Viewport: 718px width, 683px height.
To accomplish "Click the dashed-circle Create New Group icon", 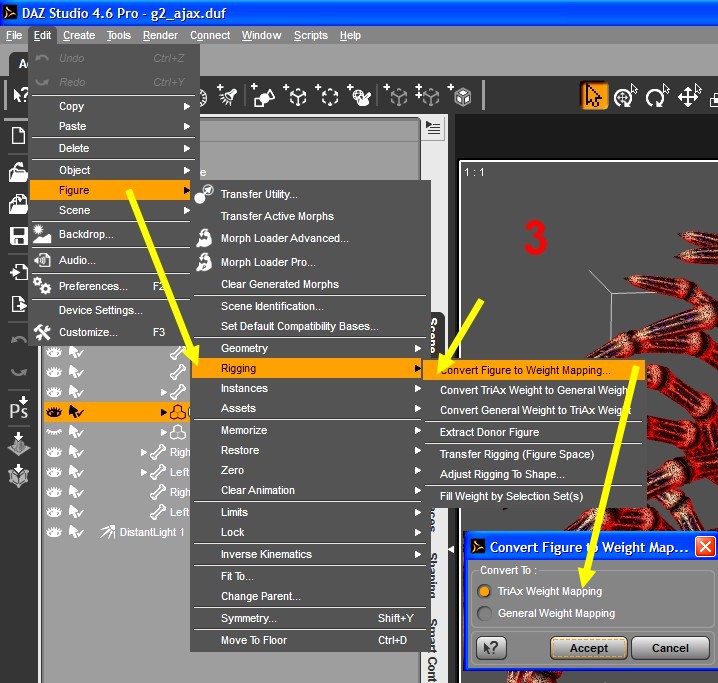I will pyautogui.click(x=327, y=95).
